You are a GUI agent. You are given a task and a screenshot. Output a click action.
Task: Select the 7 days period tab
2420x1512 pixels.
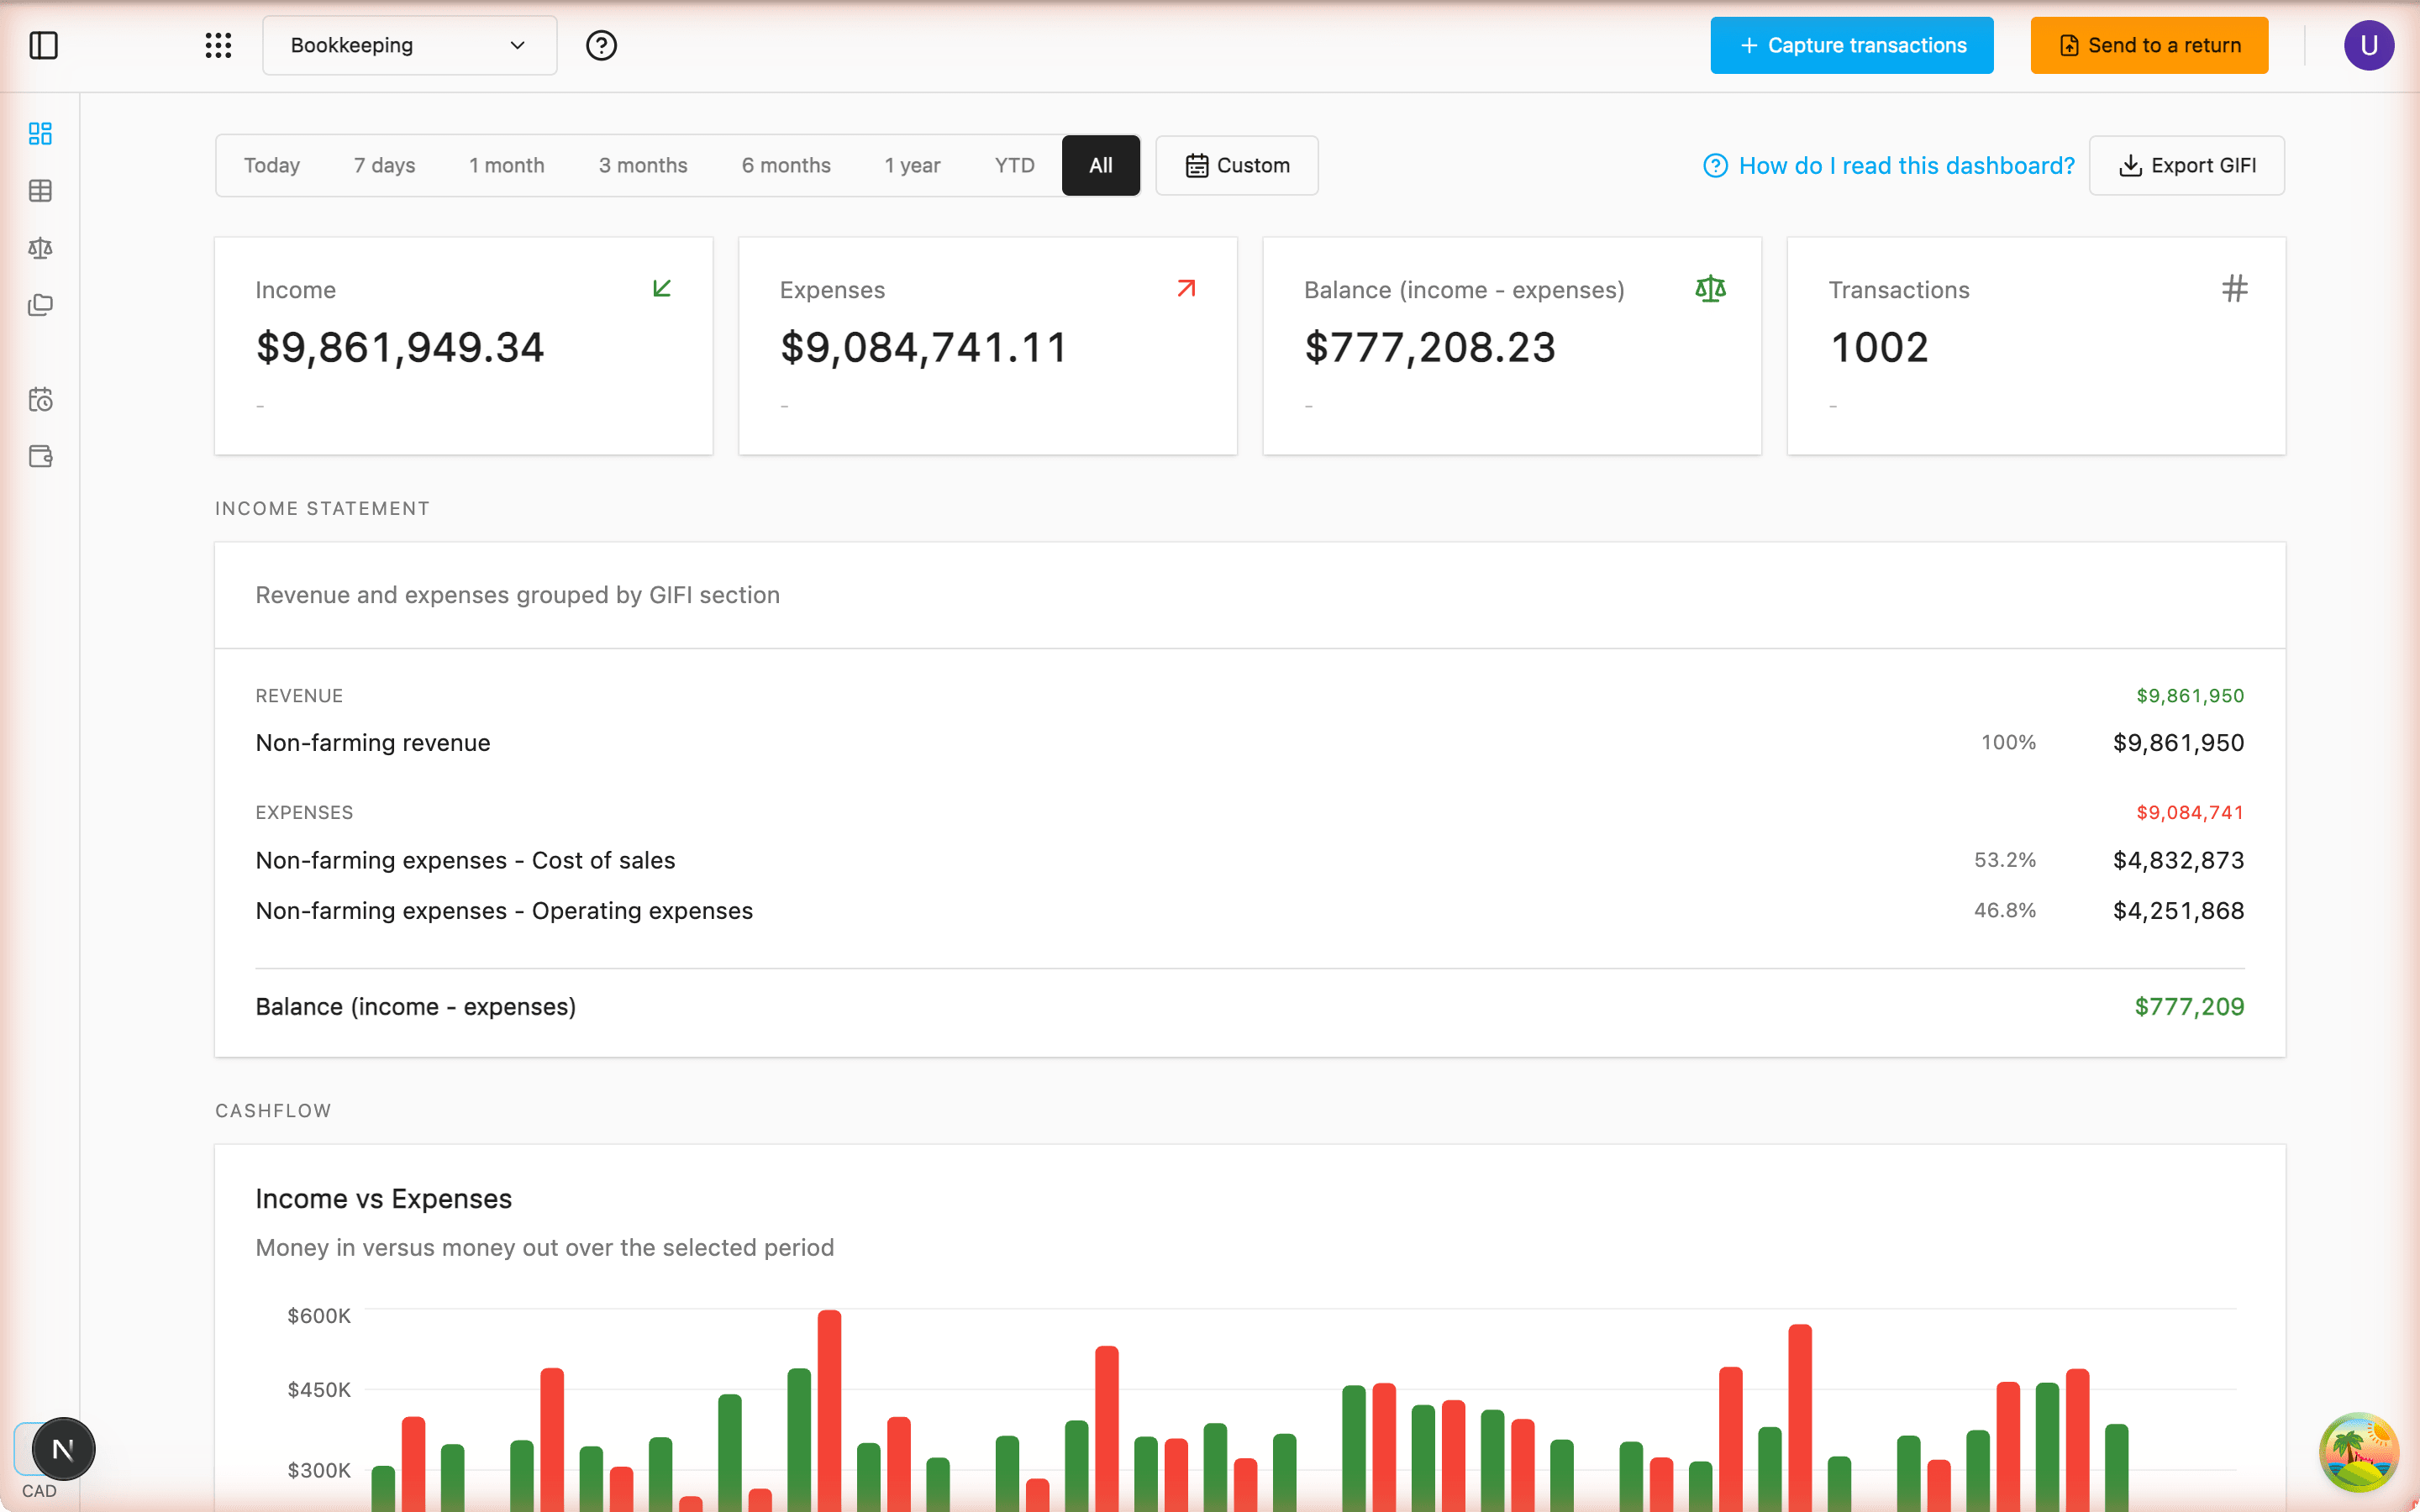pos(384,165)
